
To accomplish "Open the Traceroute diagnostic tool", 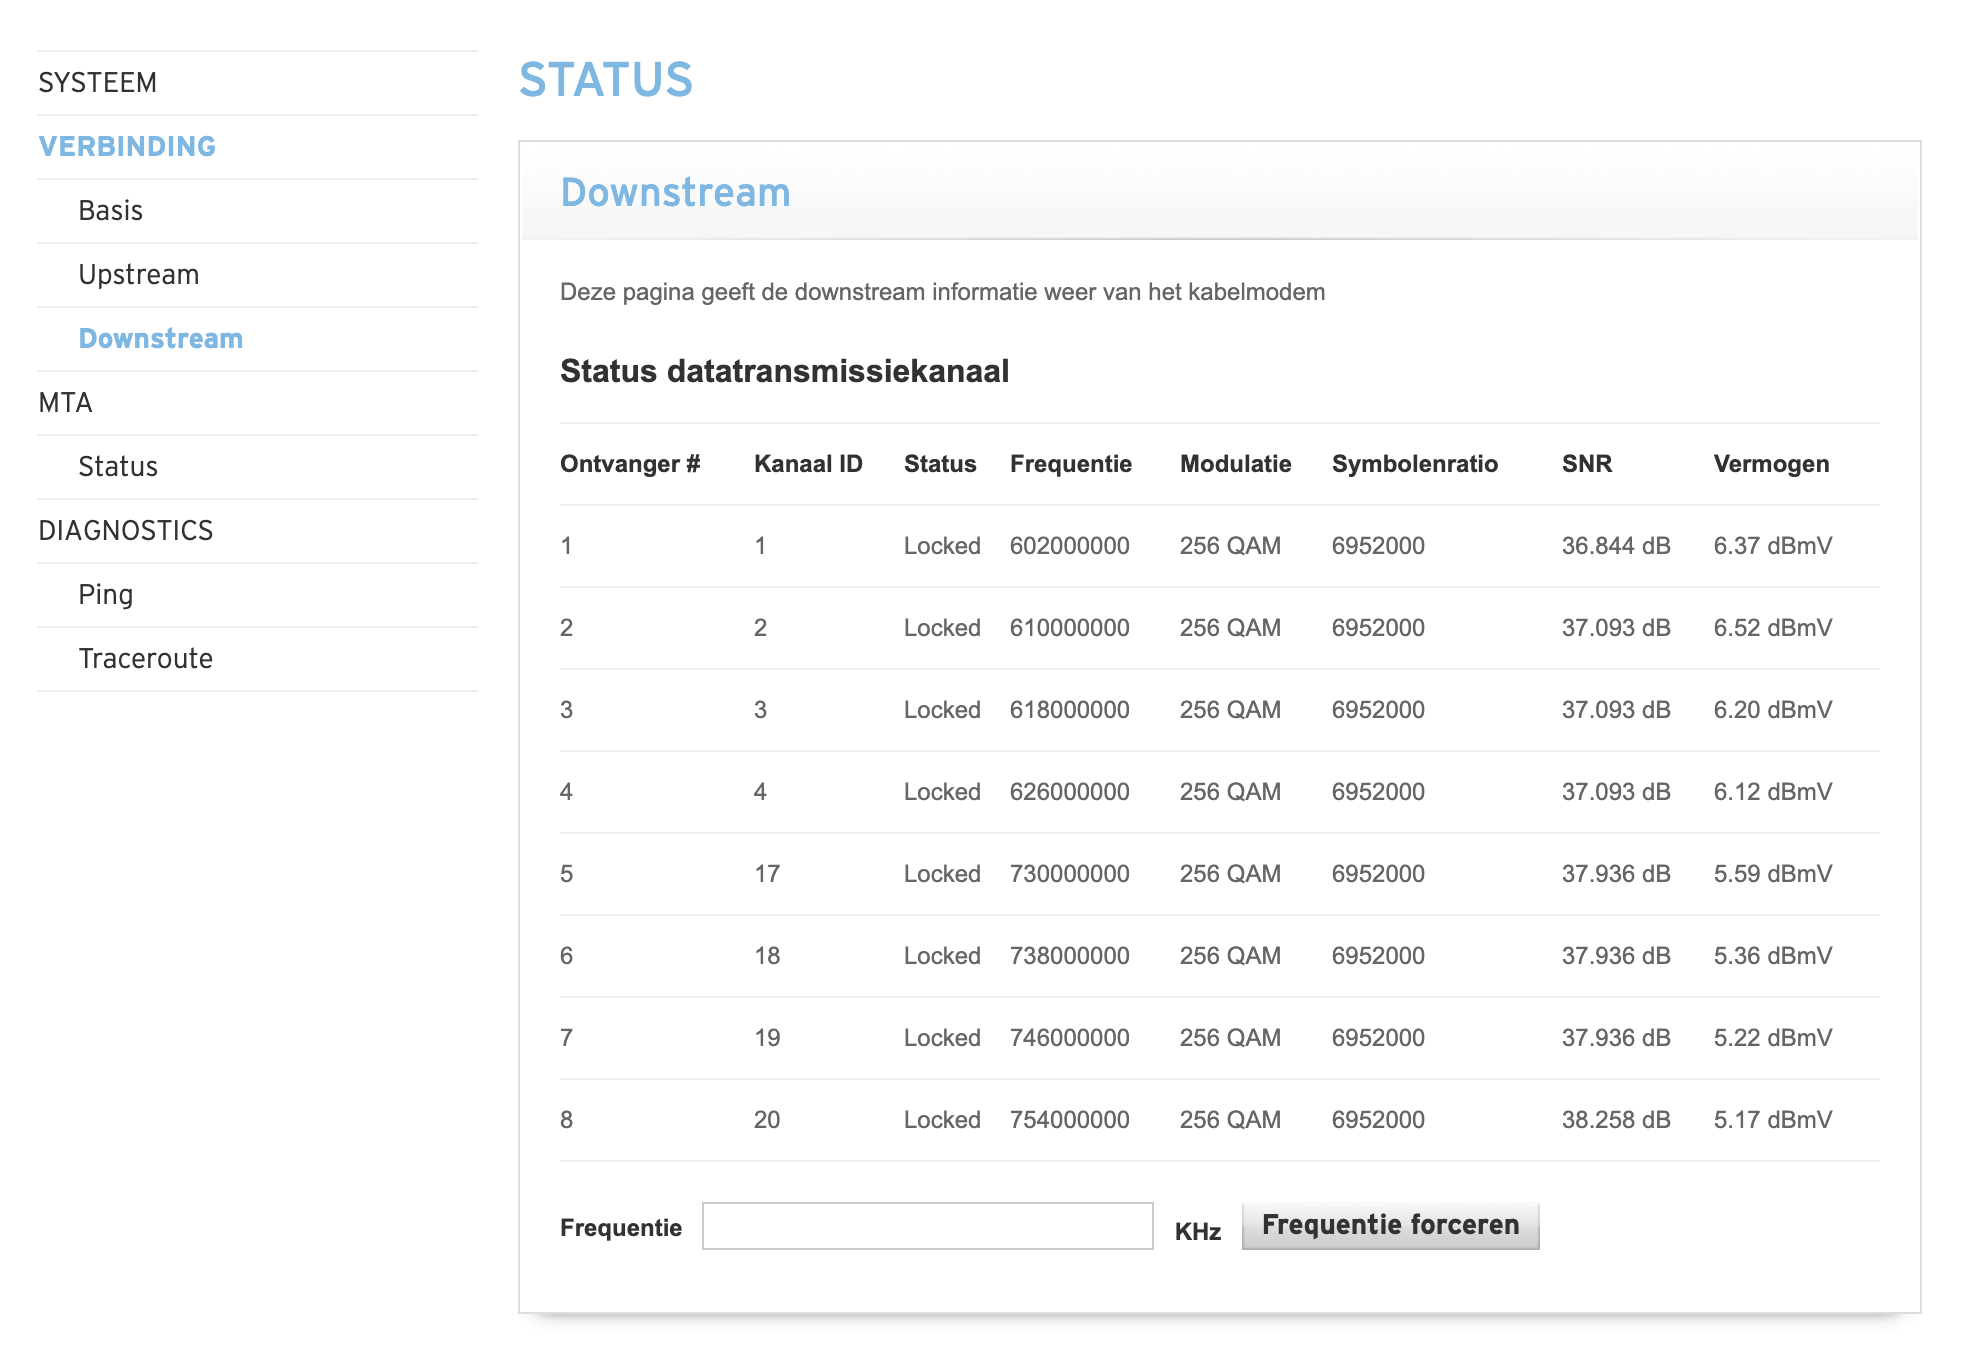I will tap(146, 659).
